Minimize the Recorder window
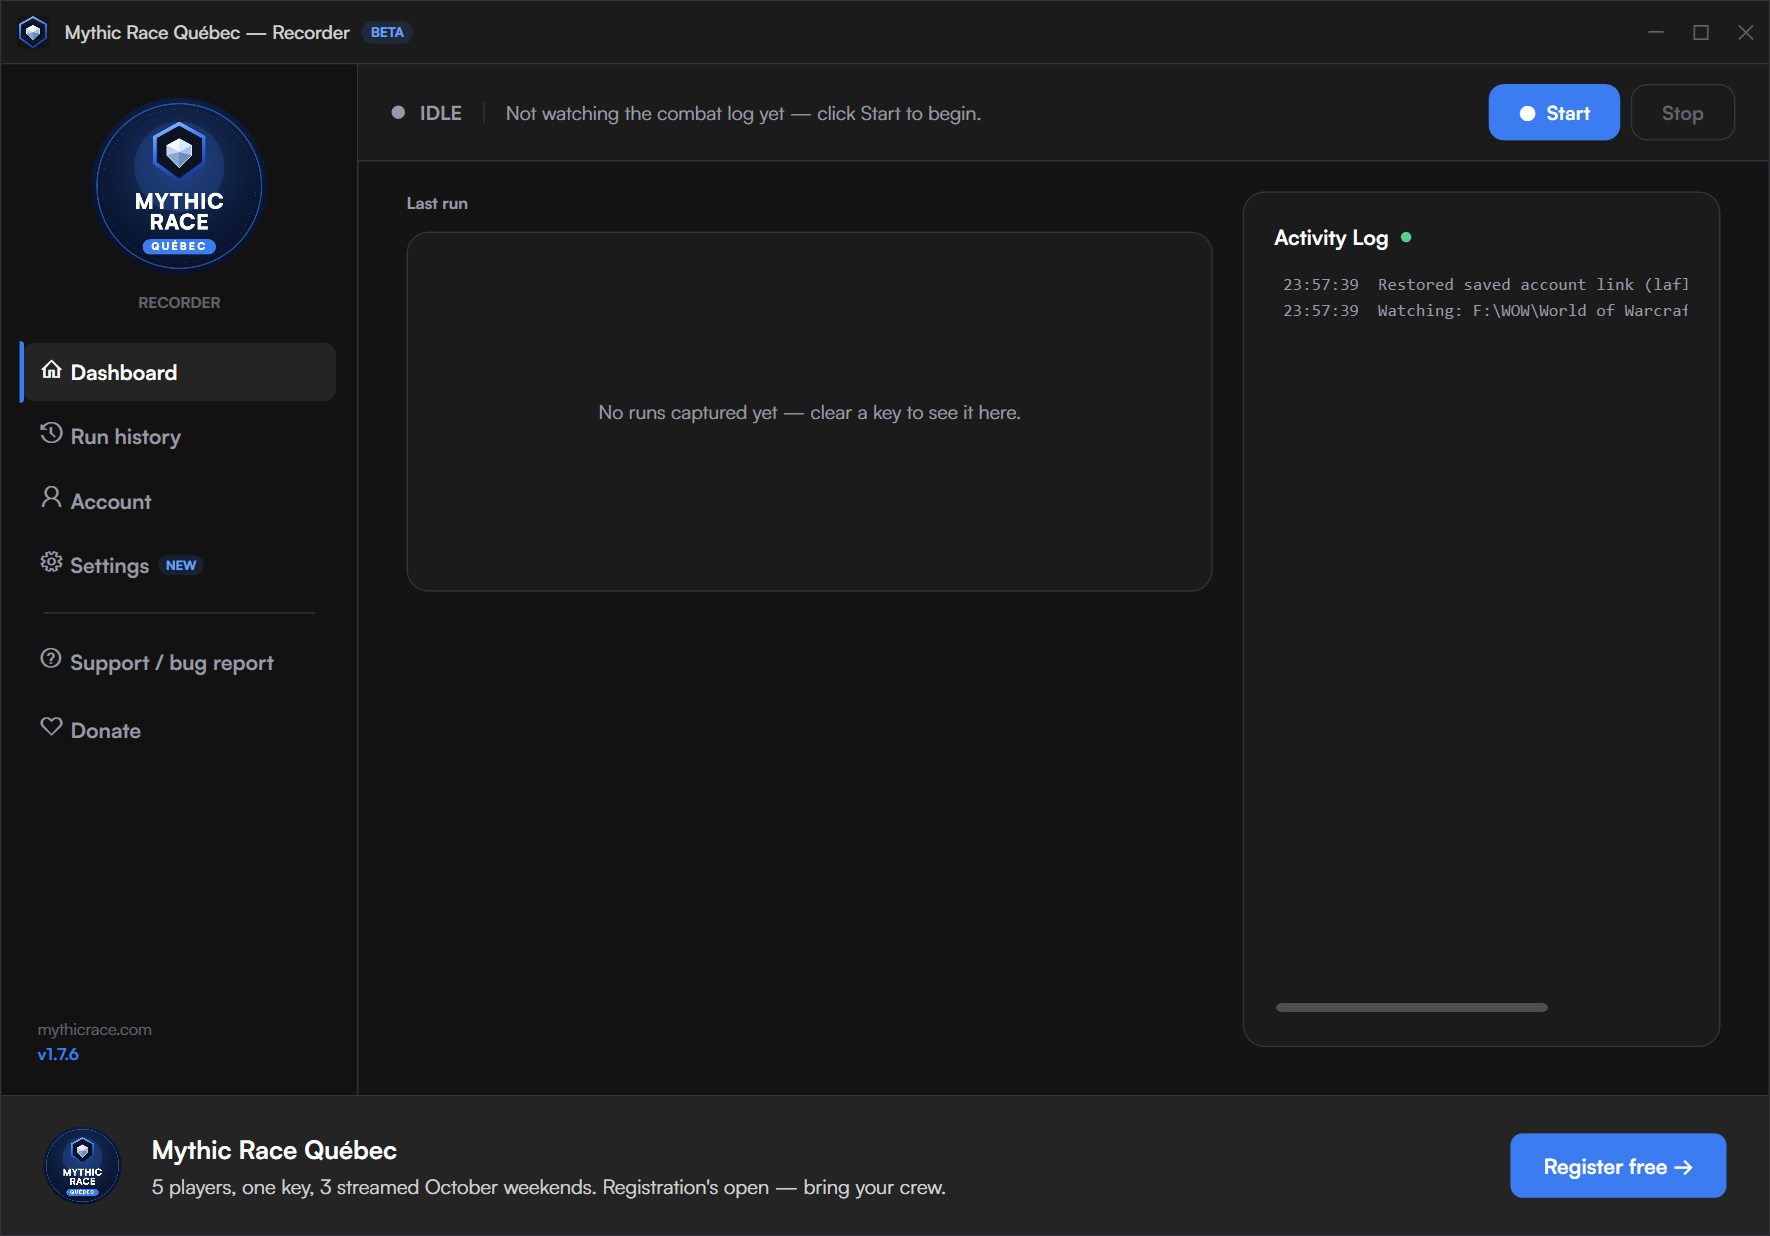Image resolution: width=1770 pixels, height=1236 pixels. [1656, 32]
